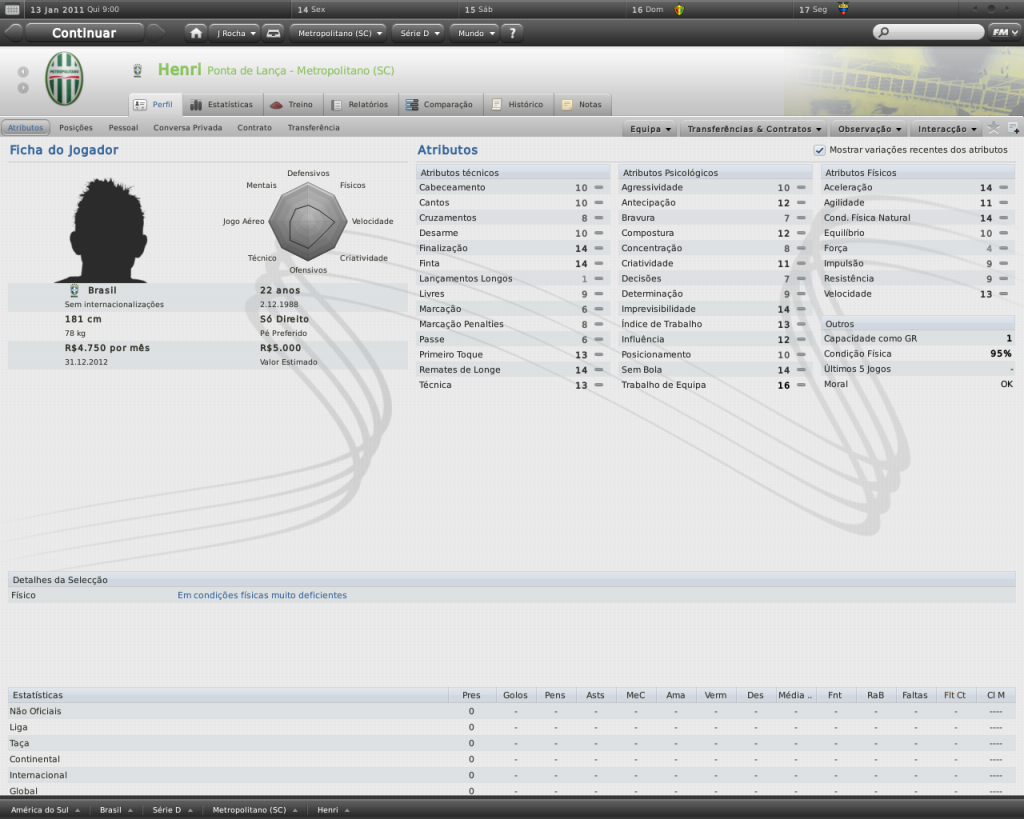Click the forward navigation arrow beside Continuar

click(157, 33)
